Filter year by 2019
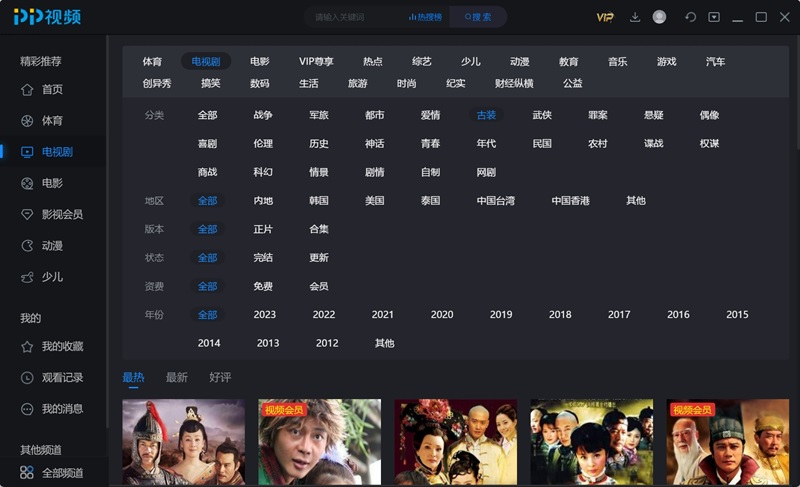 click(501, 315)
